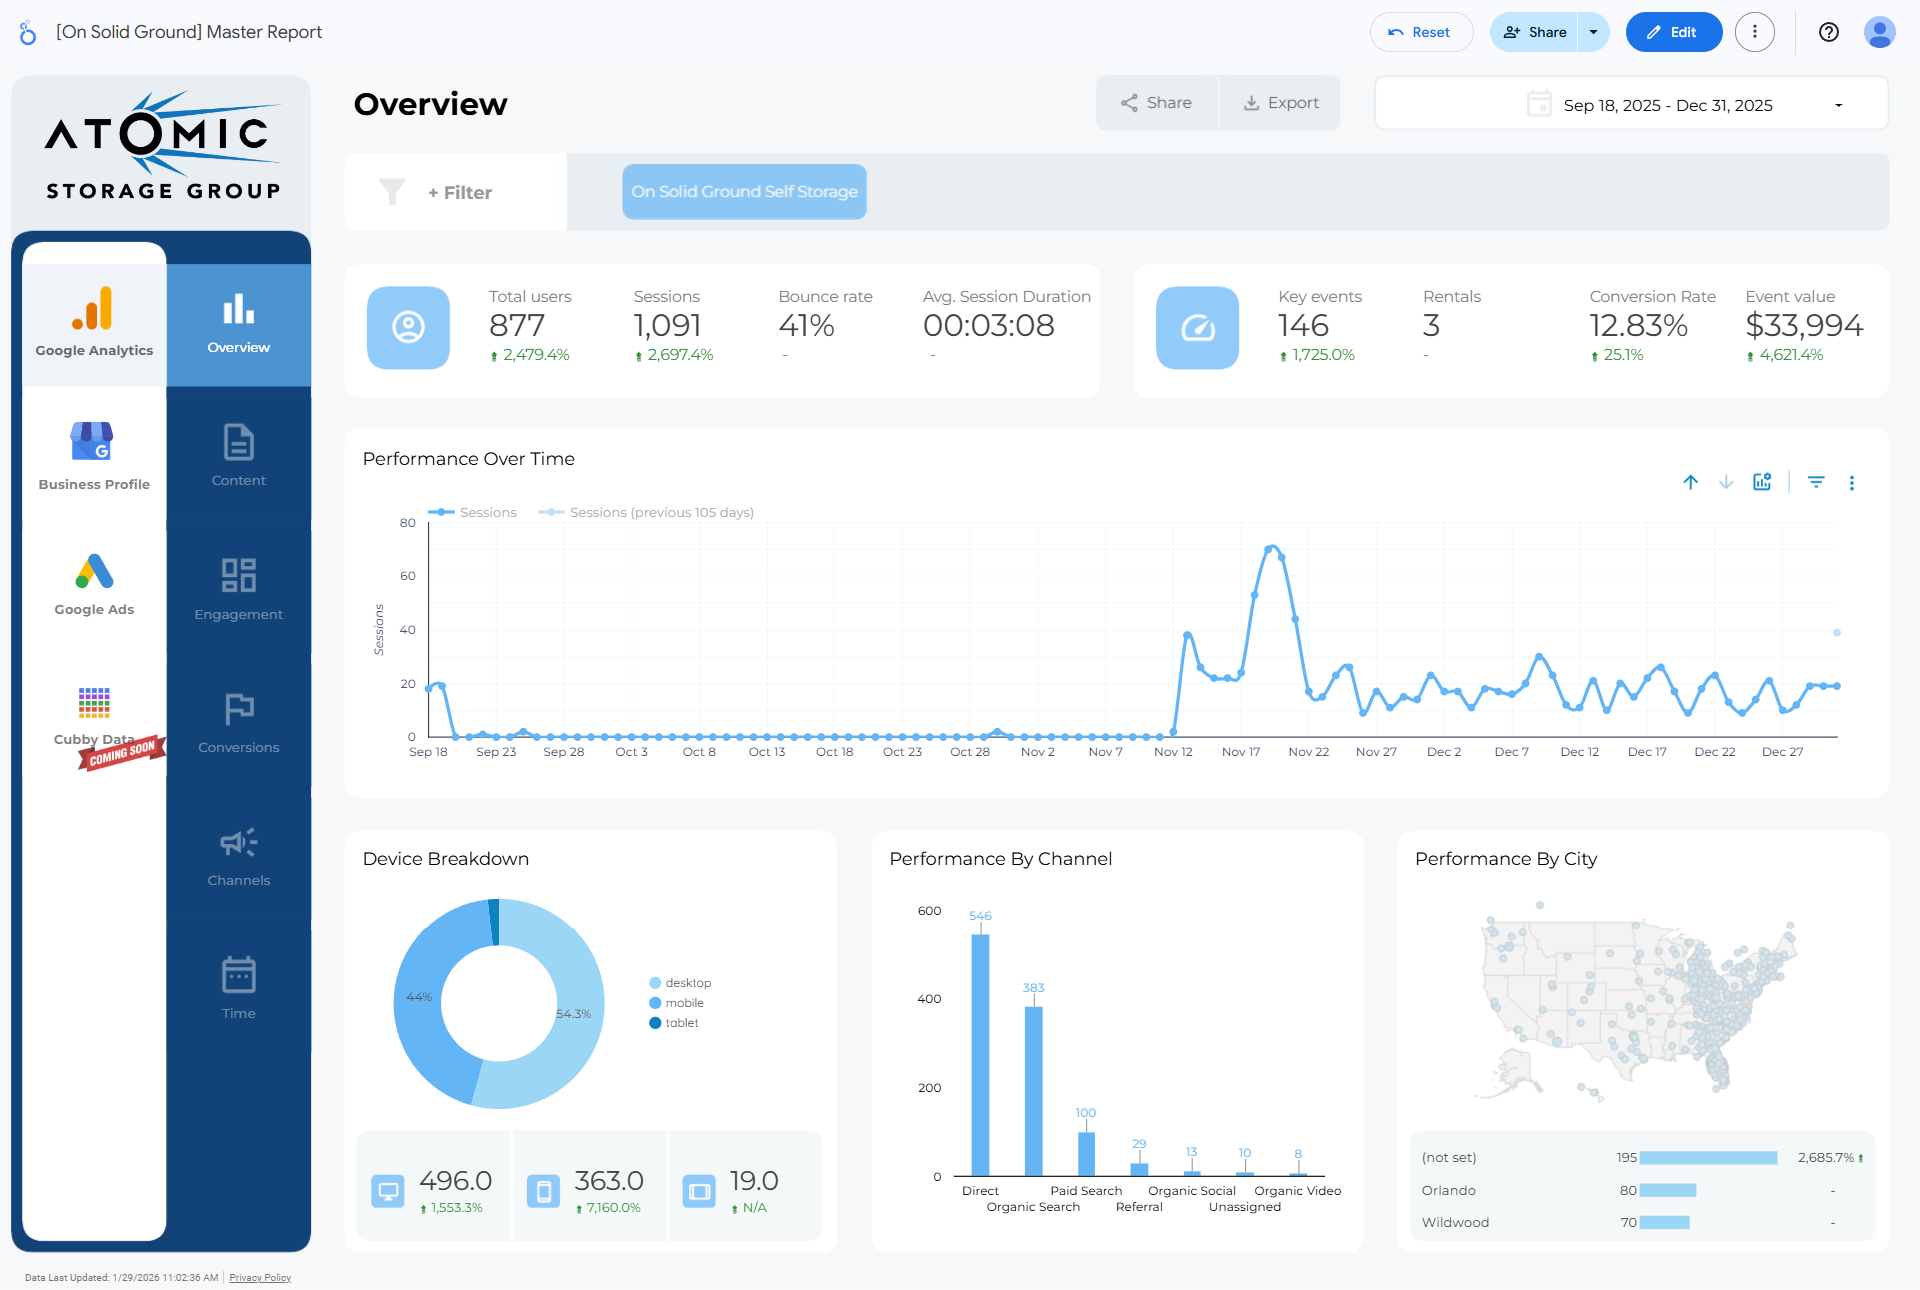Open the report's more options menu
Screen dimensions: 1920x1290
(x=1754, y=32)
